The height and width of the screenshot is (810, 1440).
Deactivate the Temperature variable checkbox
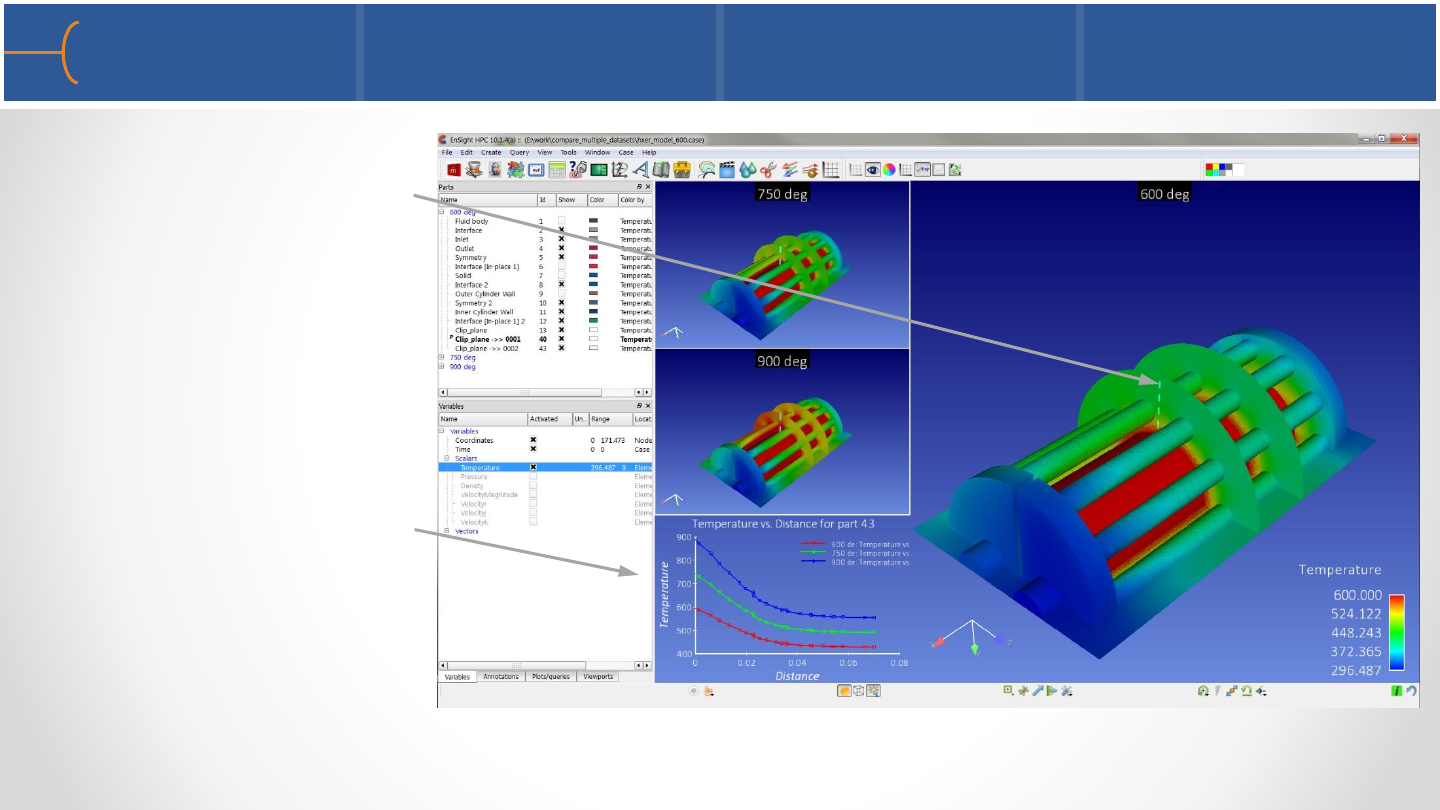coord(533,467)
